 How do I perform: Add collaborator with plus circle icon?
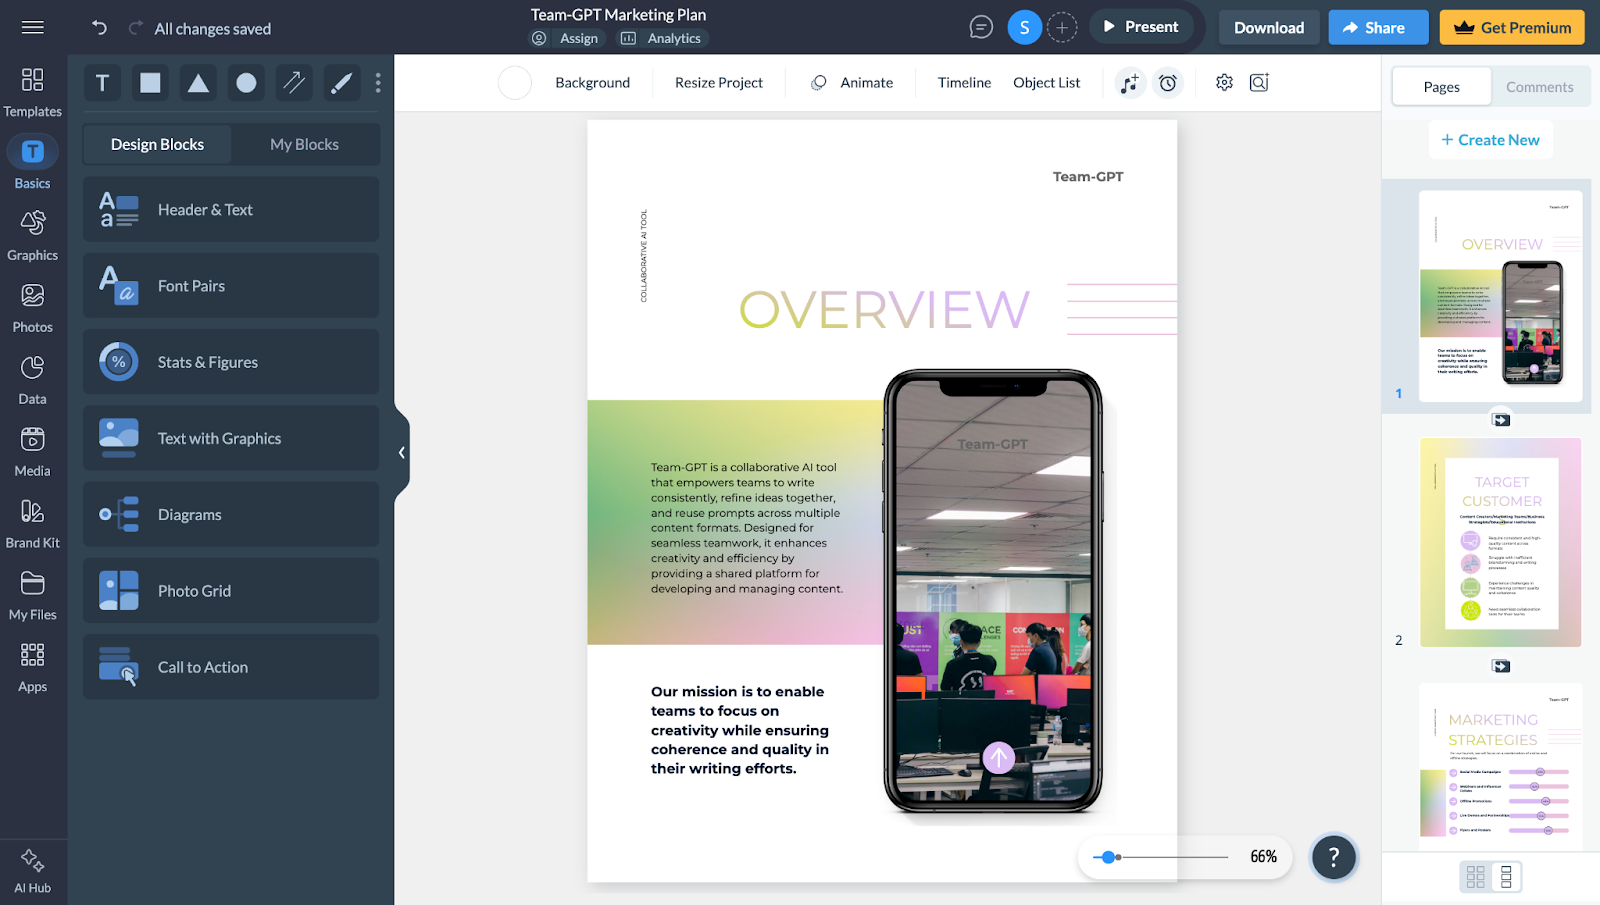pos(1062,27)
